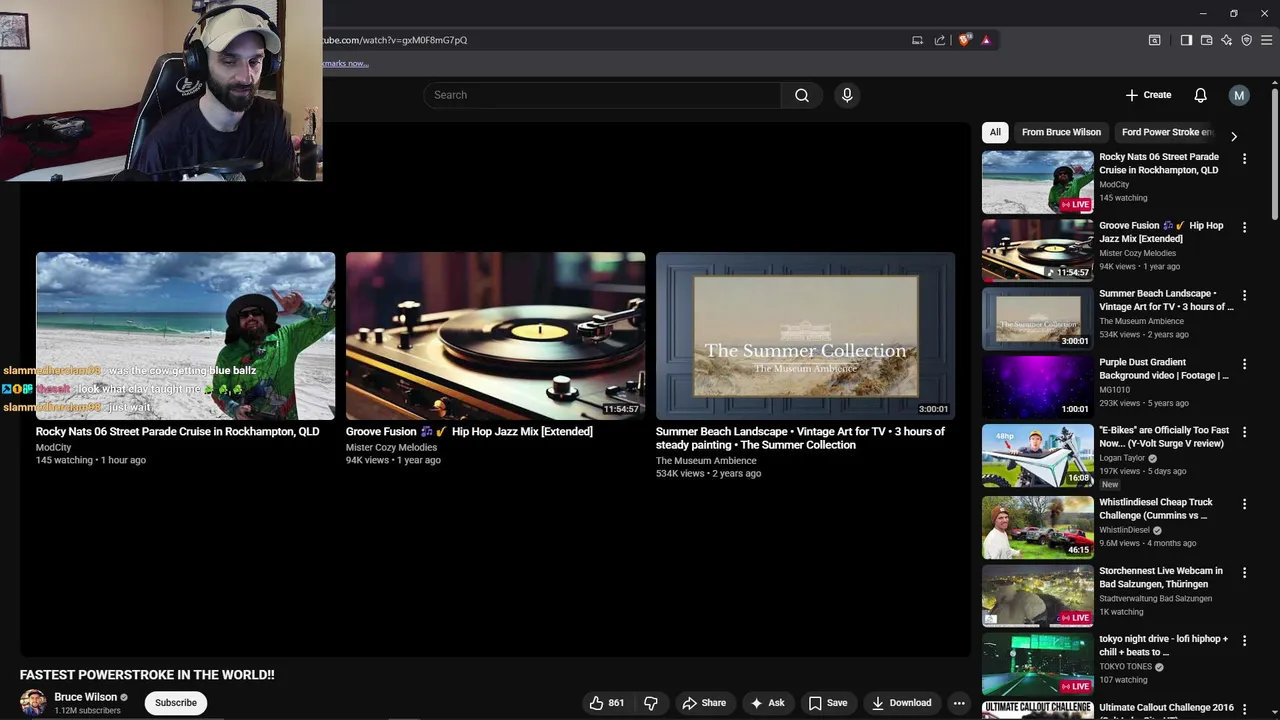Click the Create button

(x=1148, y=95)
